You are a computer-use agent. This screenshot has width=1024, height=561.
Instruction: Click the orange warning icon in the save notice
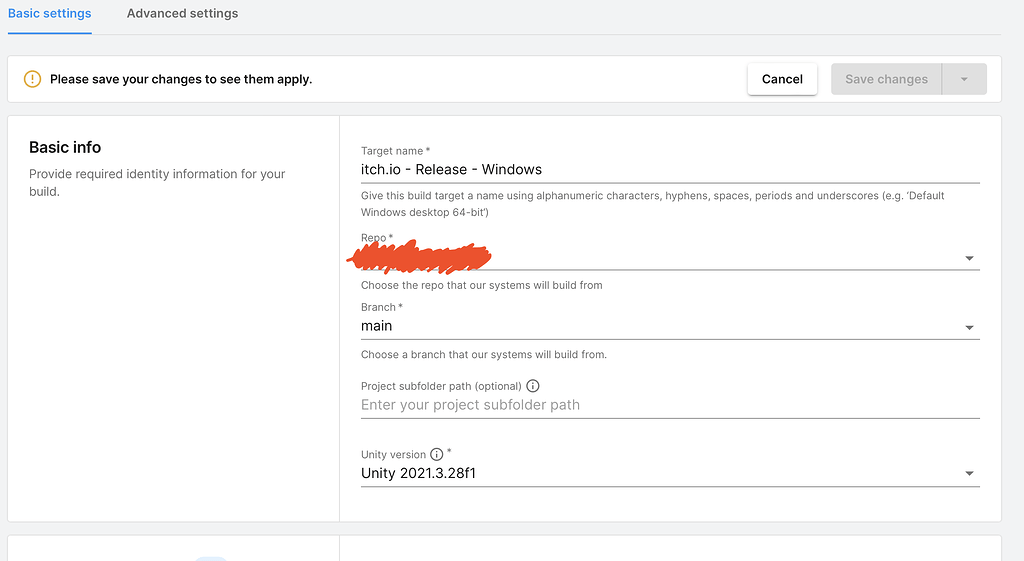33,79
